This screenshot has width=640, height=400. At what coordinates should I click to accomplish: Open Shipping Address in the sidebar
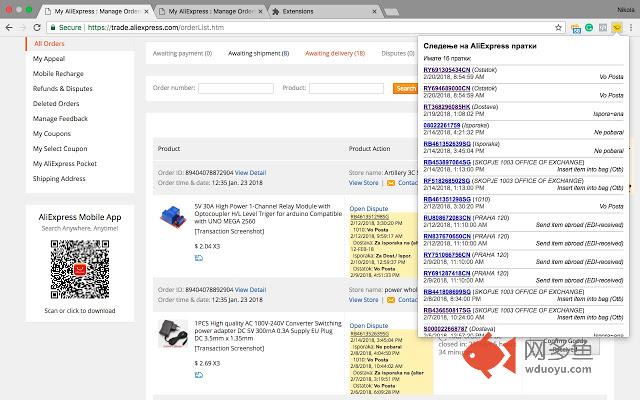coord(59,179)
